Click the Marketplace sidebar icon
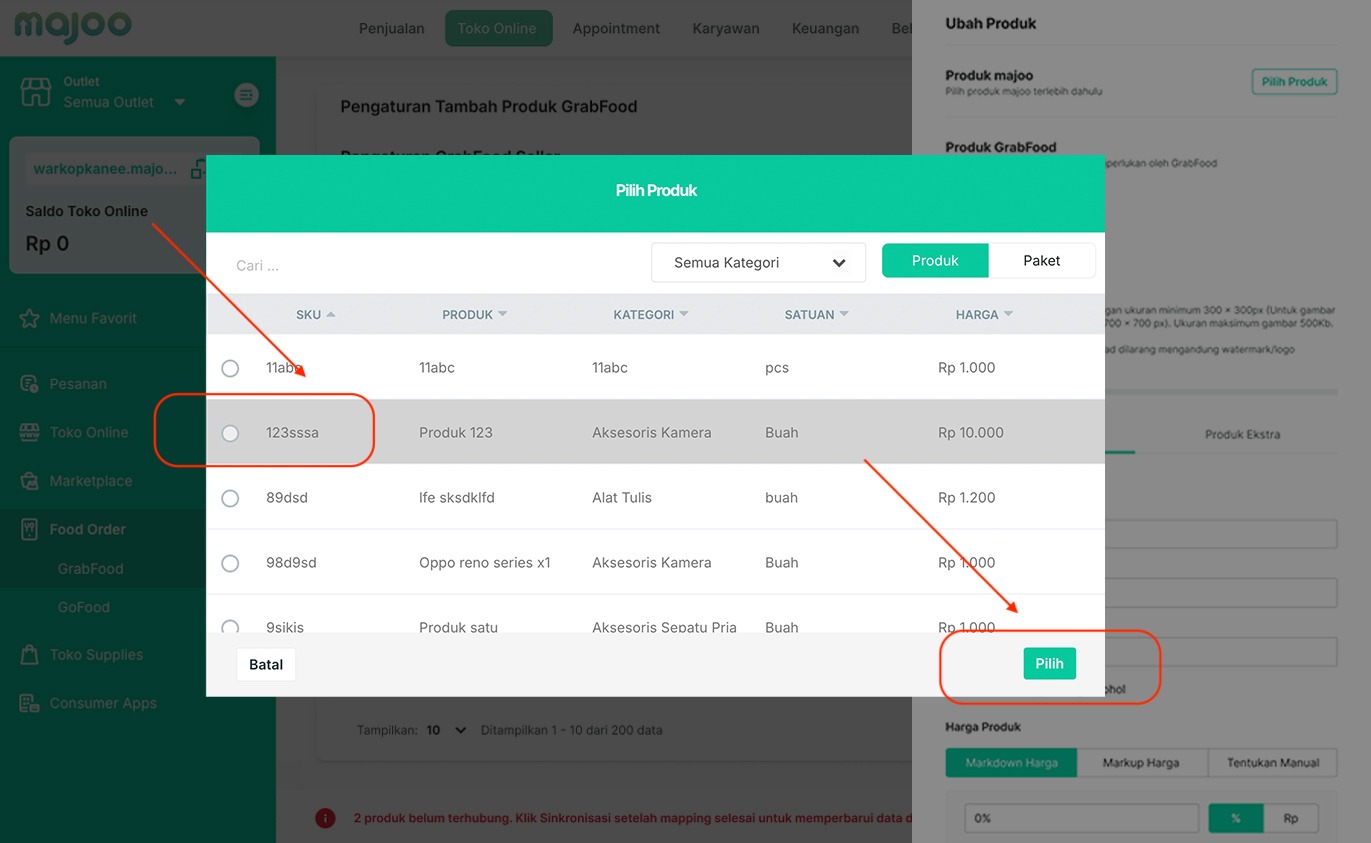Image resolution: width=1371 pixels, height=843 pixels. pos(30,481)
